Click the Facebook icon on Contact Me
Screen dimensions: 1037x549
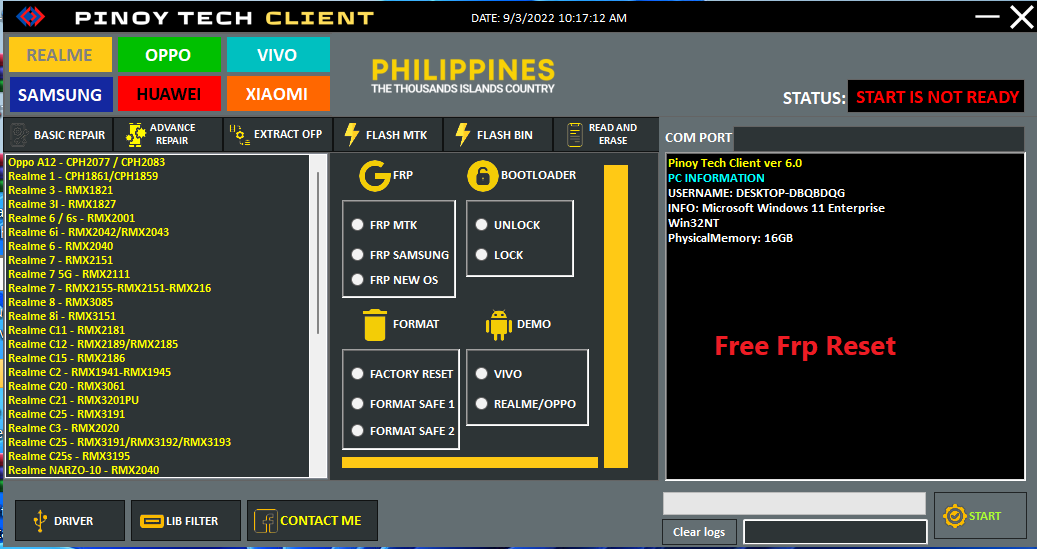(x=265, y=521)
